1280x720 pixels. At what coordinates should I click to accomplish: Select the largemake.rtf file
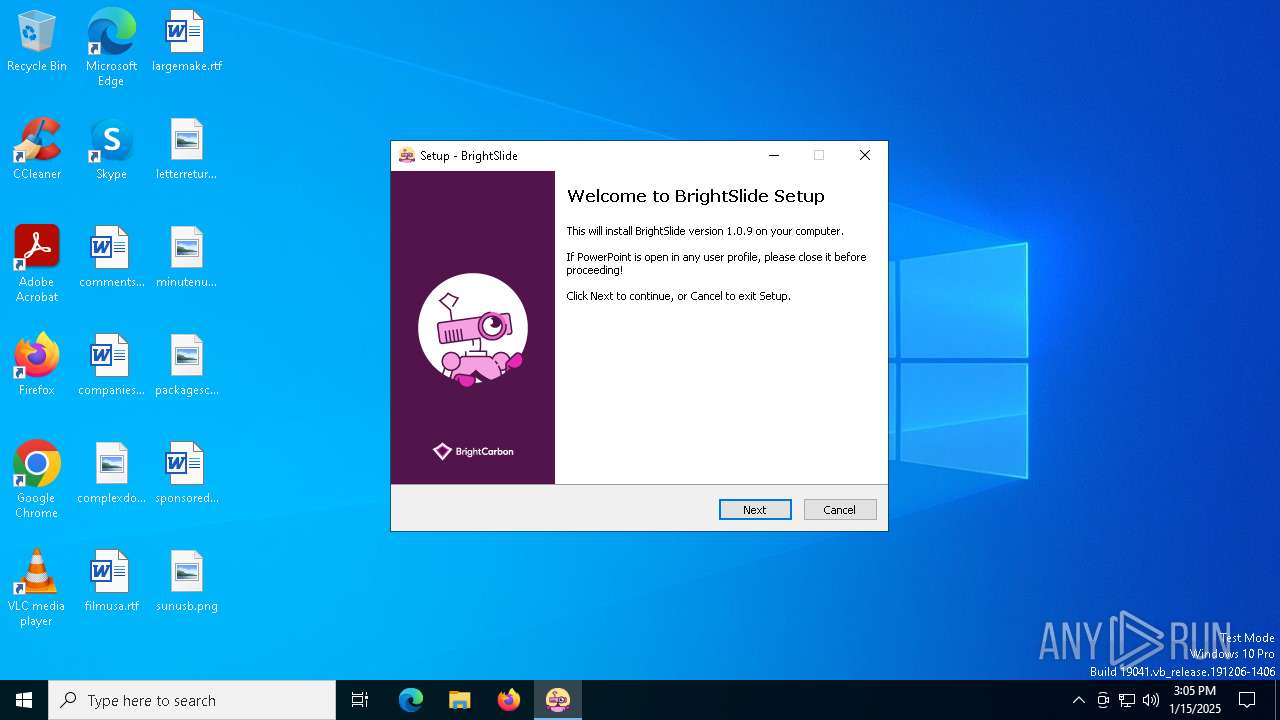coord(187,42)
